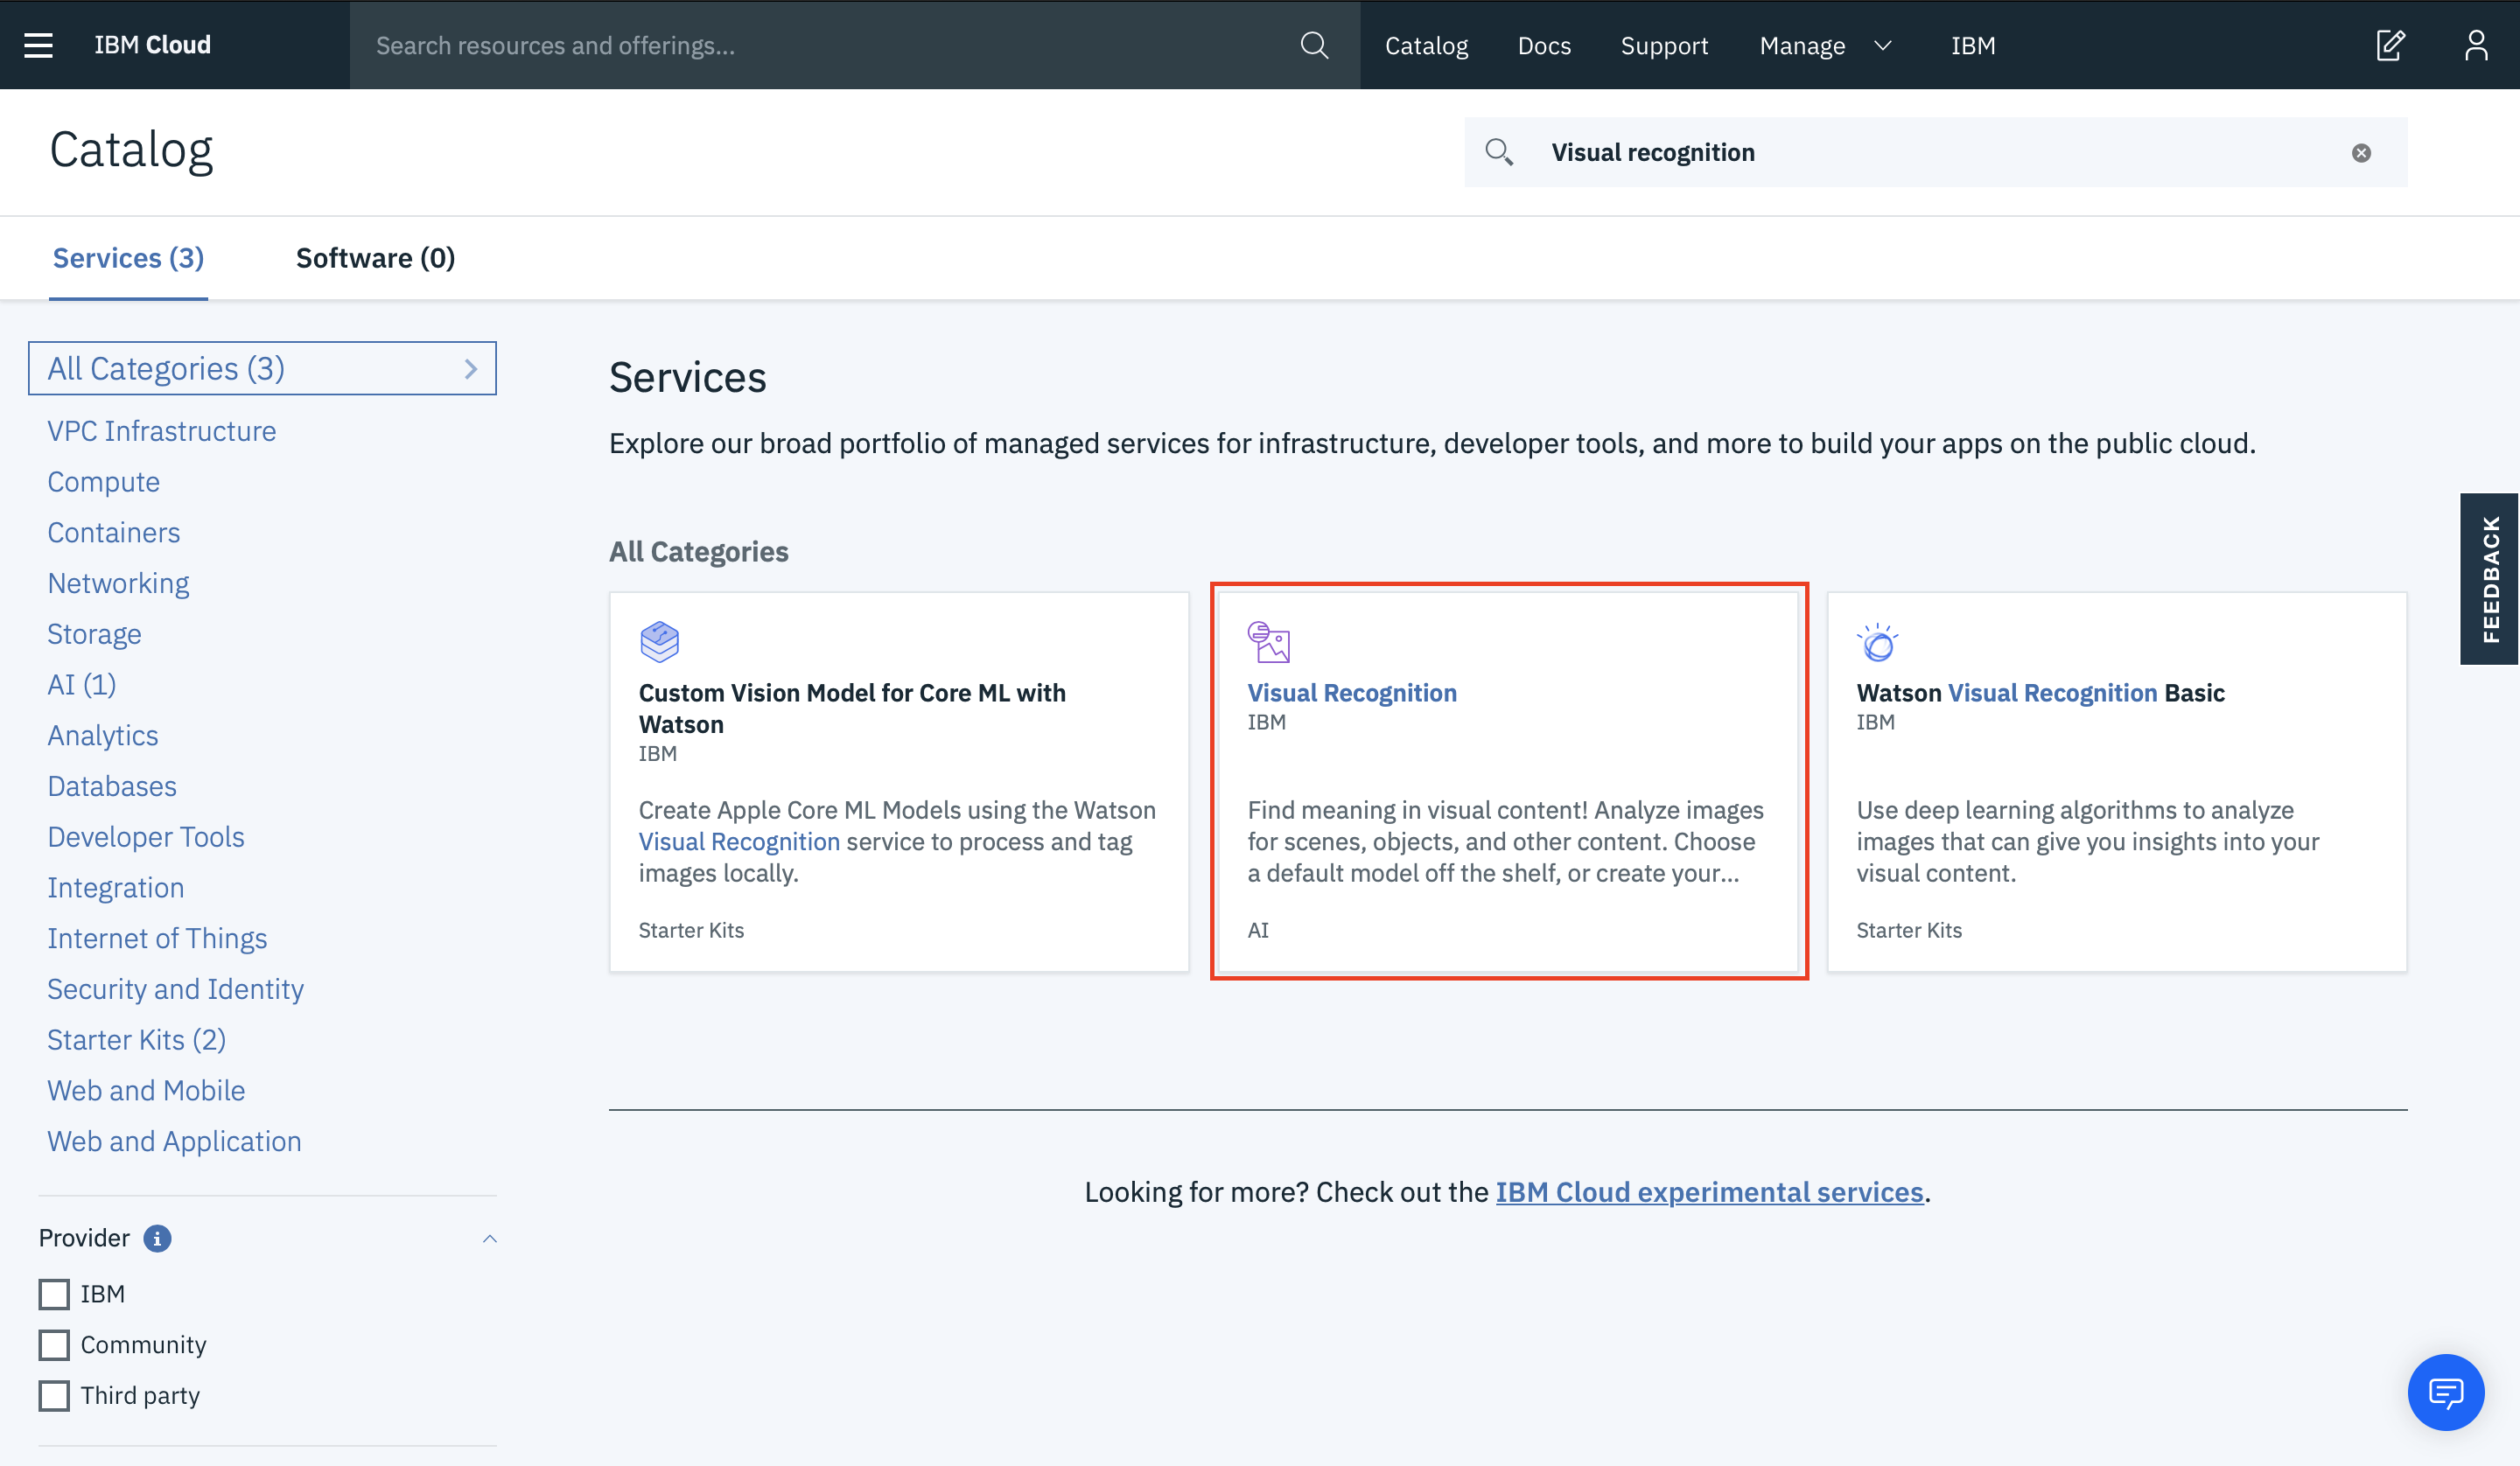Viewport: 2520px width, 1466px height.
Task: Enable the Community provider filter
Action: pos(54,1345)
